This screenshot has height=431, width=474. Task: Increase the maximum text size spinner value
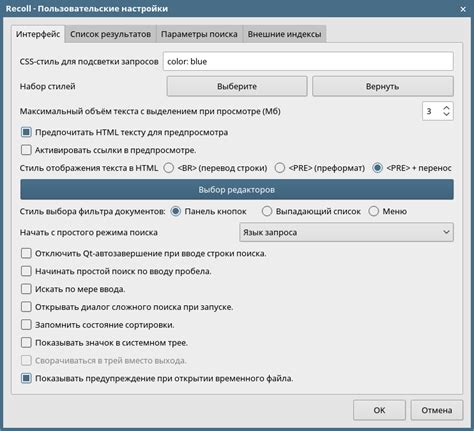point(446,108)
